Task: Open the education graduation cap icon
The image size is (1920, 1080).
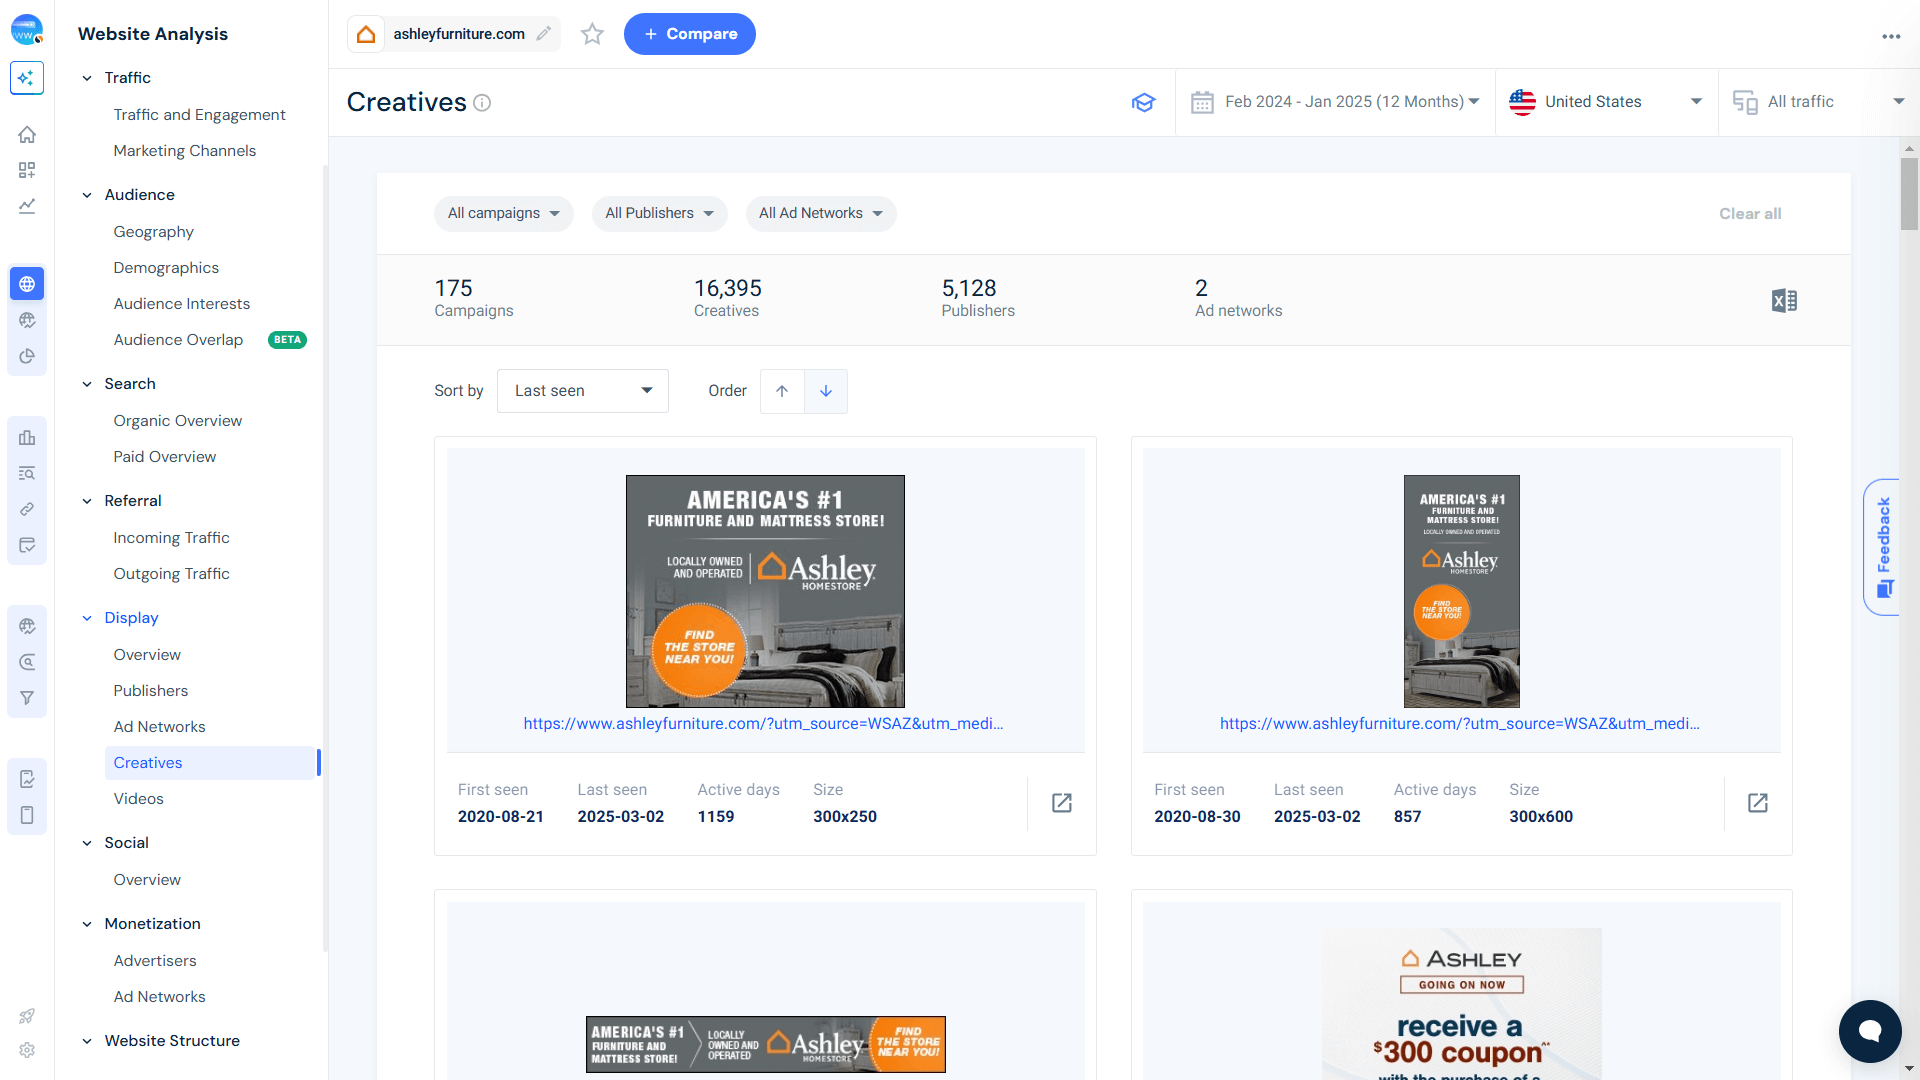Action: click(1143, 102)
